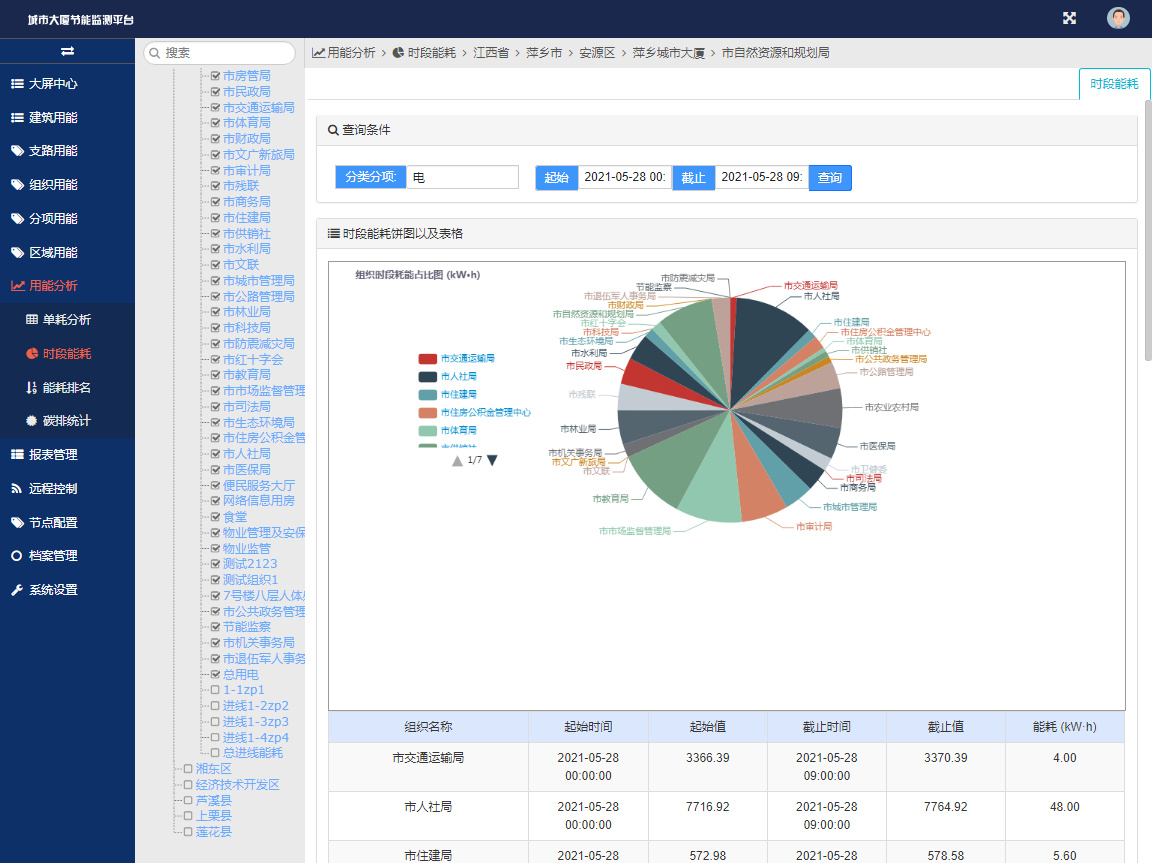The height and width of the screenshot is (863, 1152).
Task: Go to previous legend page arrow
Action: click(x=457, y=460)
